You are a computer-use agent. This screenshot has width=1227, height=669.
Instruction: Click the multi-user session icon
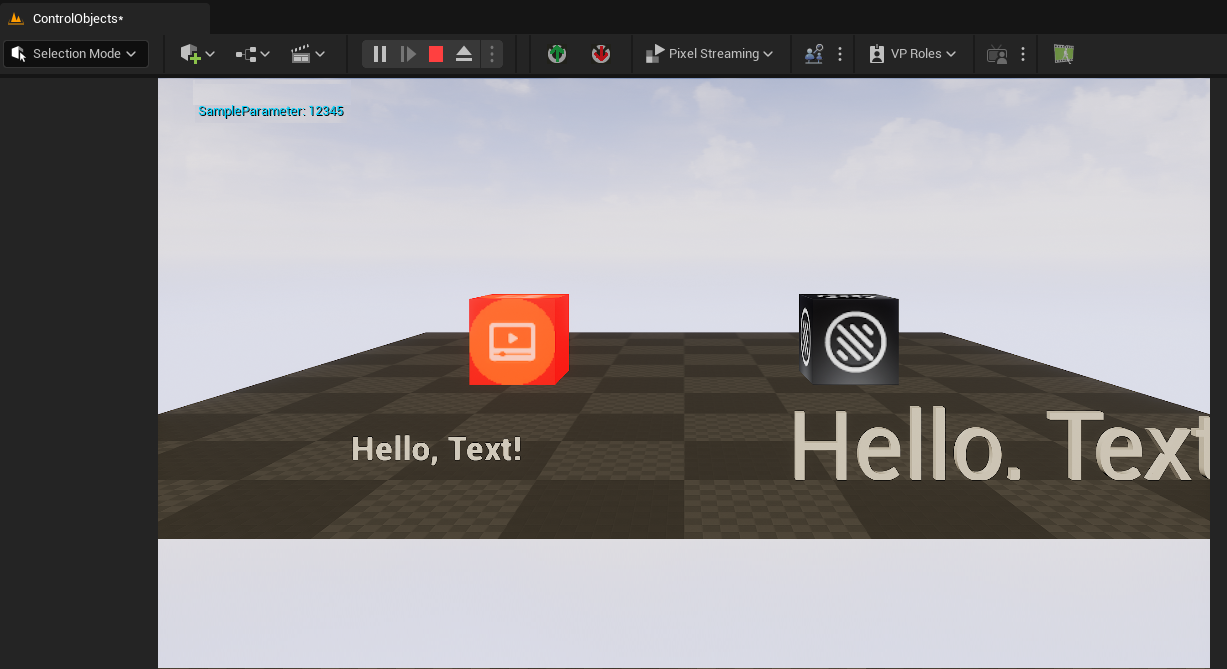pyautogui.click(x=814, y=54)
